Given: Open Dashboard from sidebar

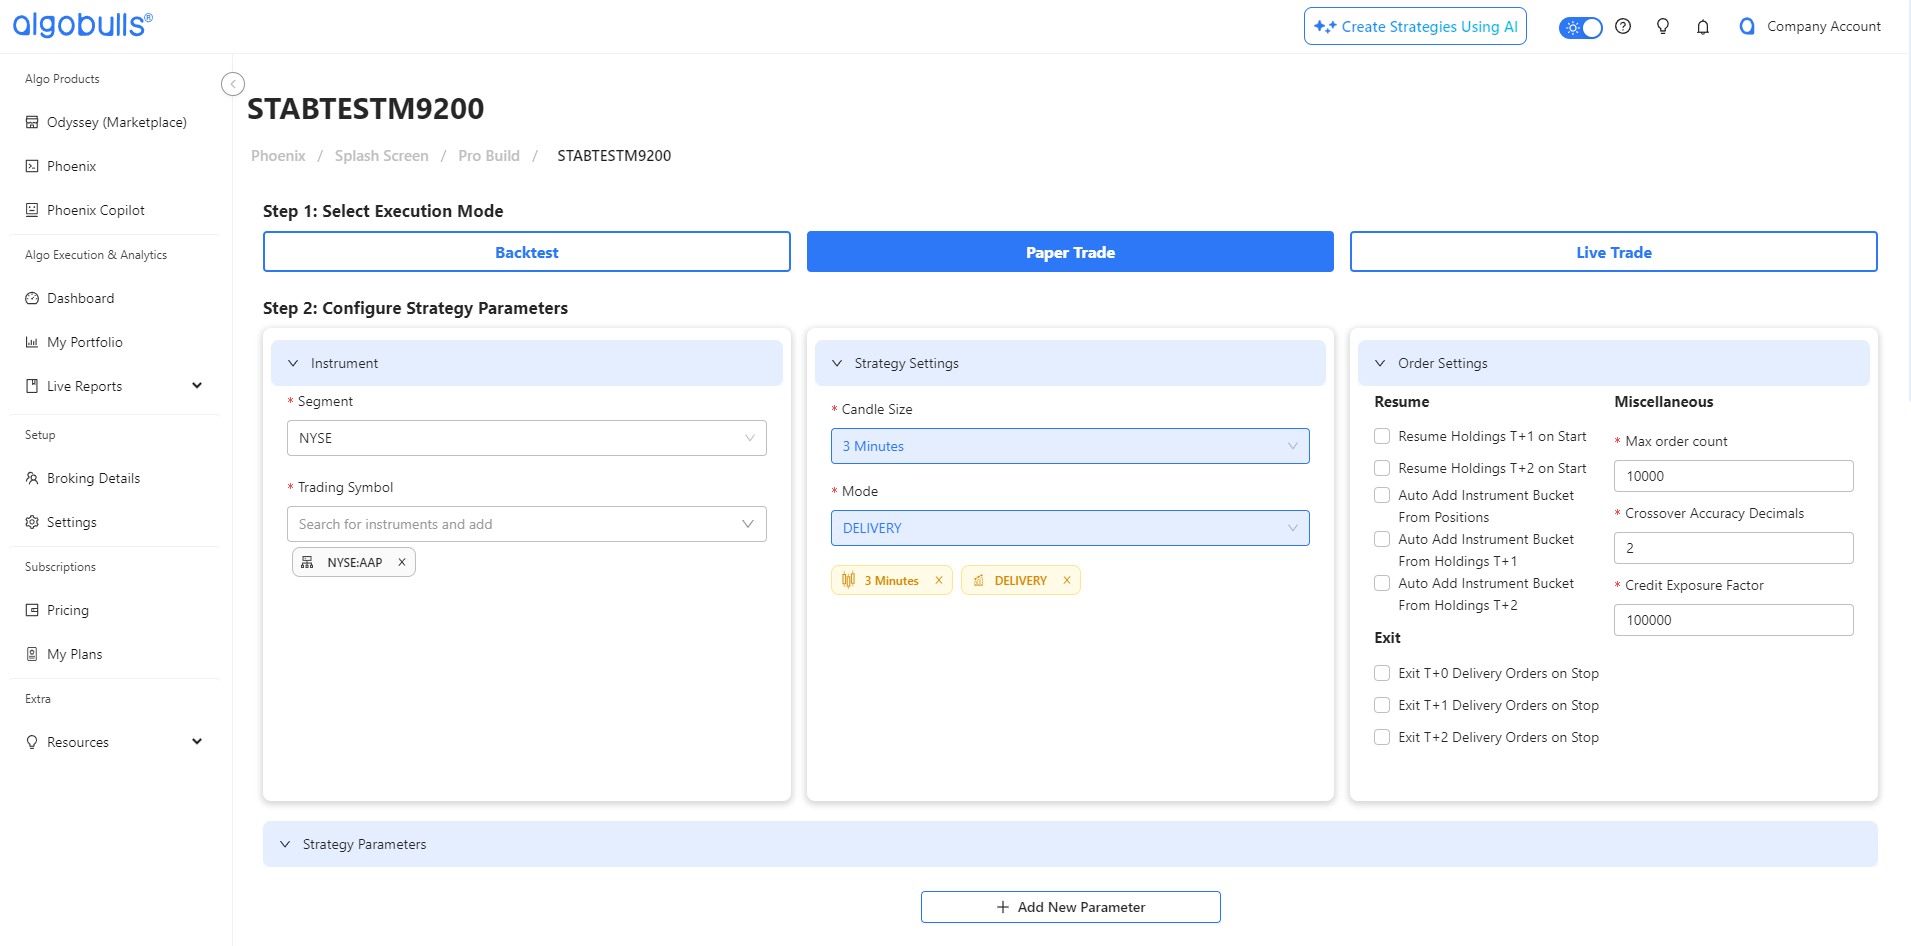Looking at the screenshot, I should 80,298.
